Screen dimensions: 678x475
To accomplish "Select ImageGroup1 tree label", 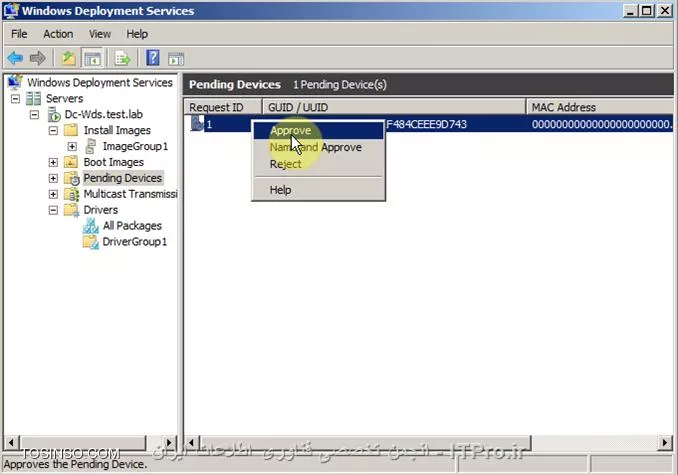I will (x=135, y=146).
